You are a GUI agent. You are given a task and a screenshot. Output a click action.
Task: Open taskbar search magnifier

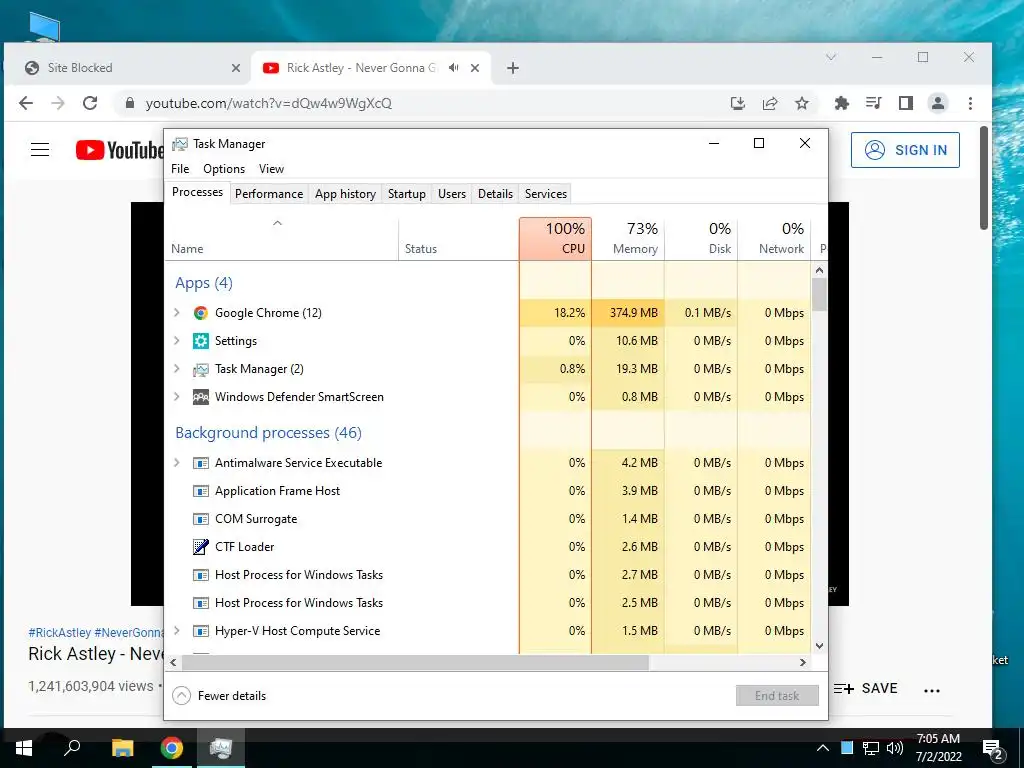(72, 748)
